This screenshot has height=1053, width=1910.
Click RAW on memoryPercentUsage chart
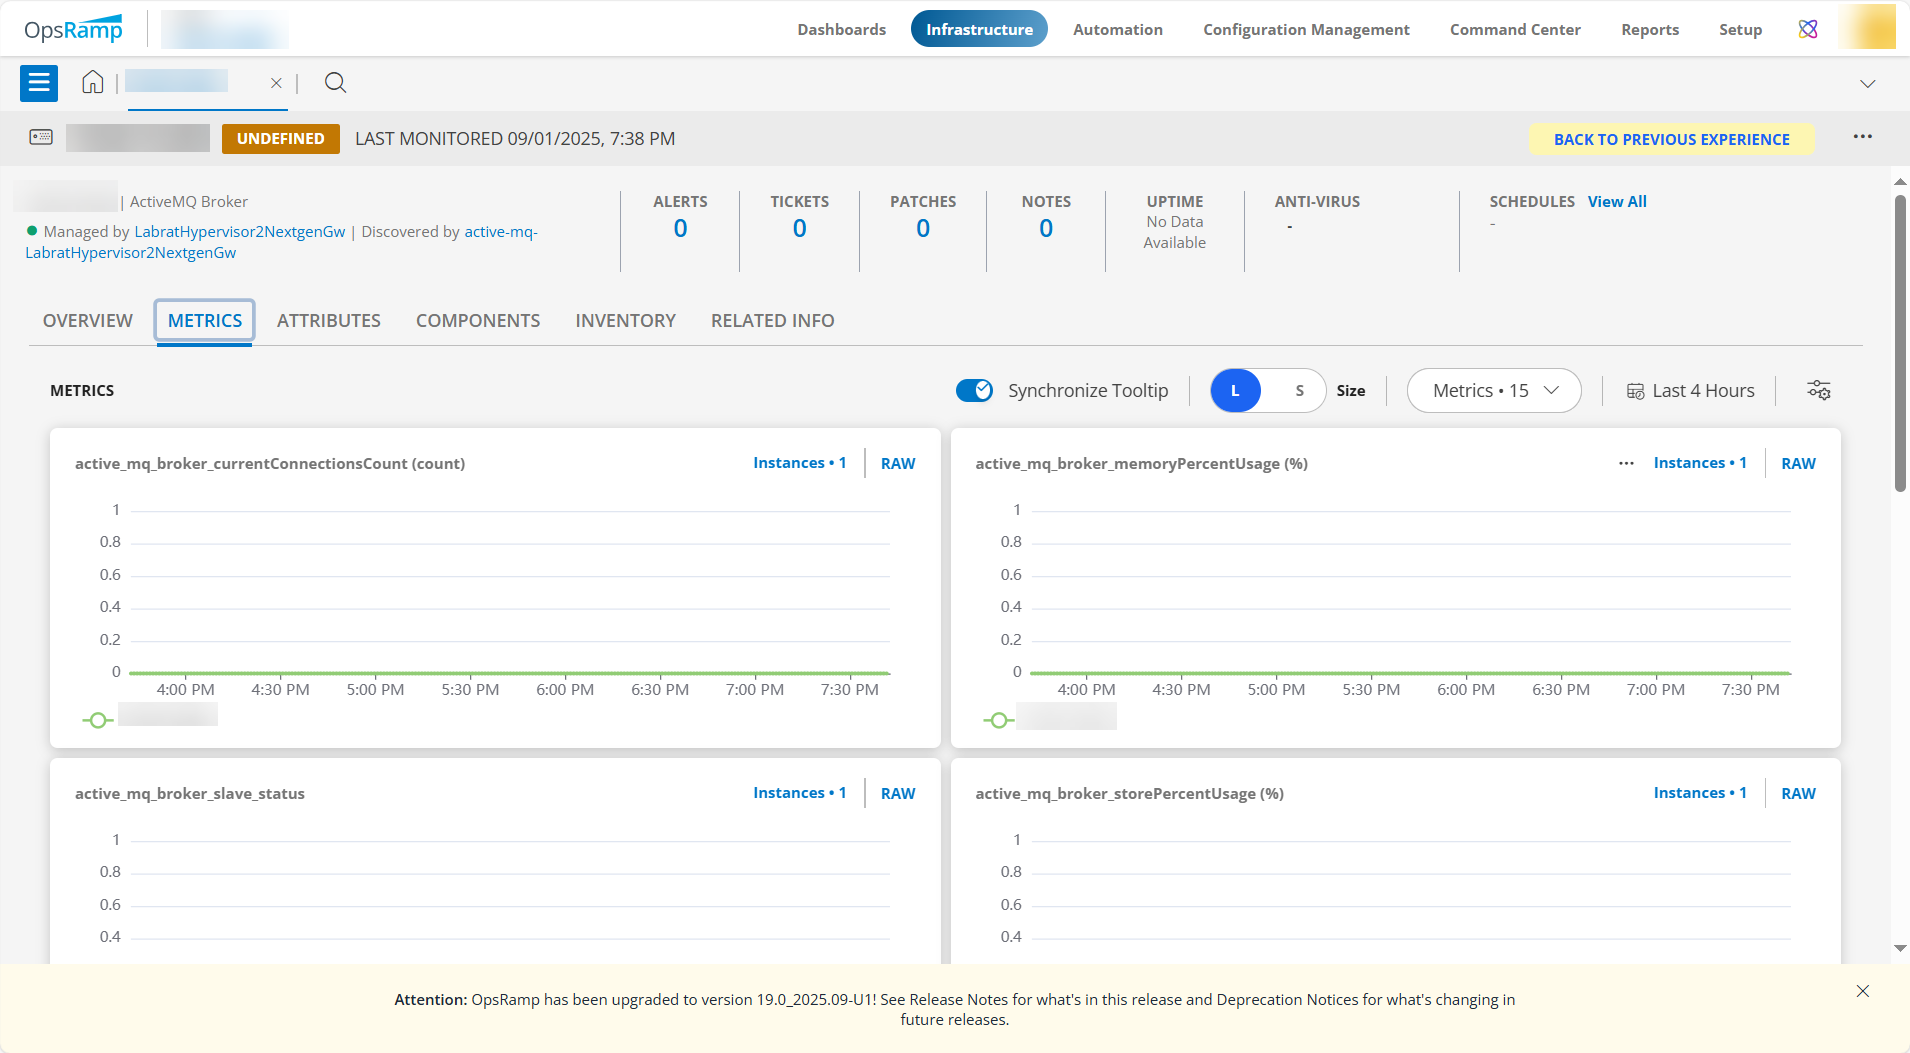[1798, 463]
